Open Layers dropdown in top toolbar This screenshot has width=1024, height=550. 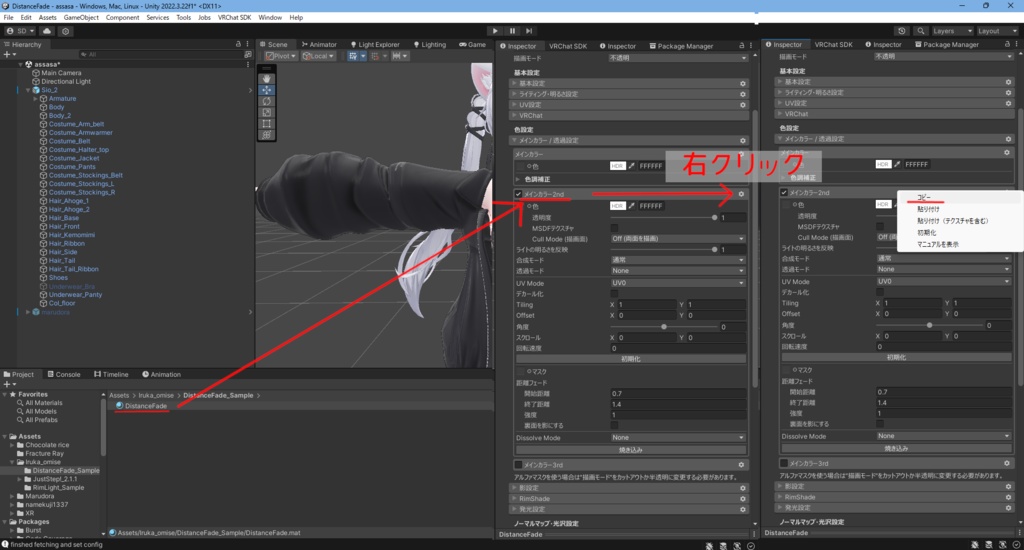click(x=952, y=31)
